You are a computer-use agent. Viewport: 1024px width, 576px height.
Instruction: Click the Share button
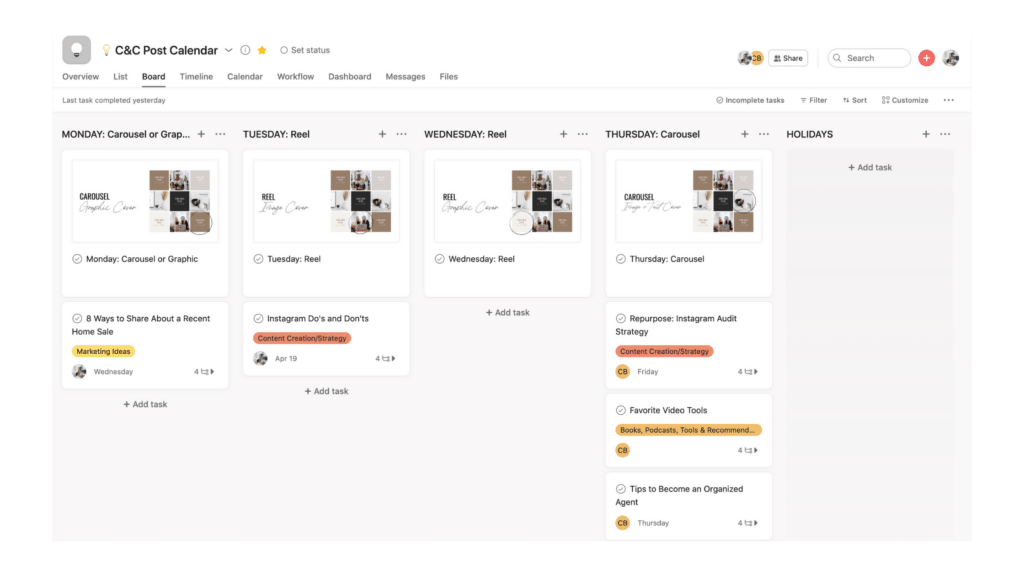(788, 58)
